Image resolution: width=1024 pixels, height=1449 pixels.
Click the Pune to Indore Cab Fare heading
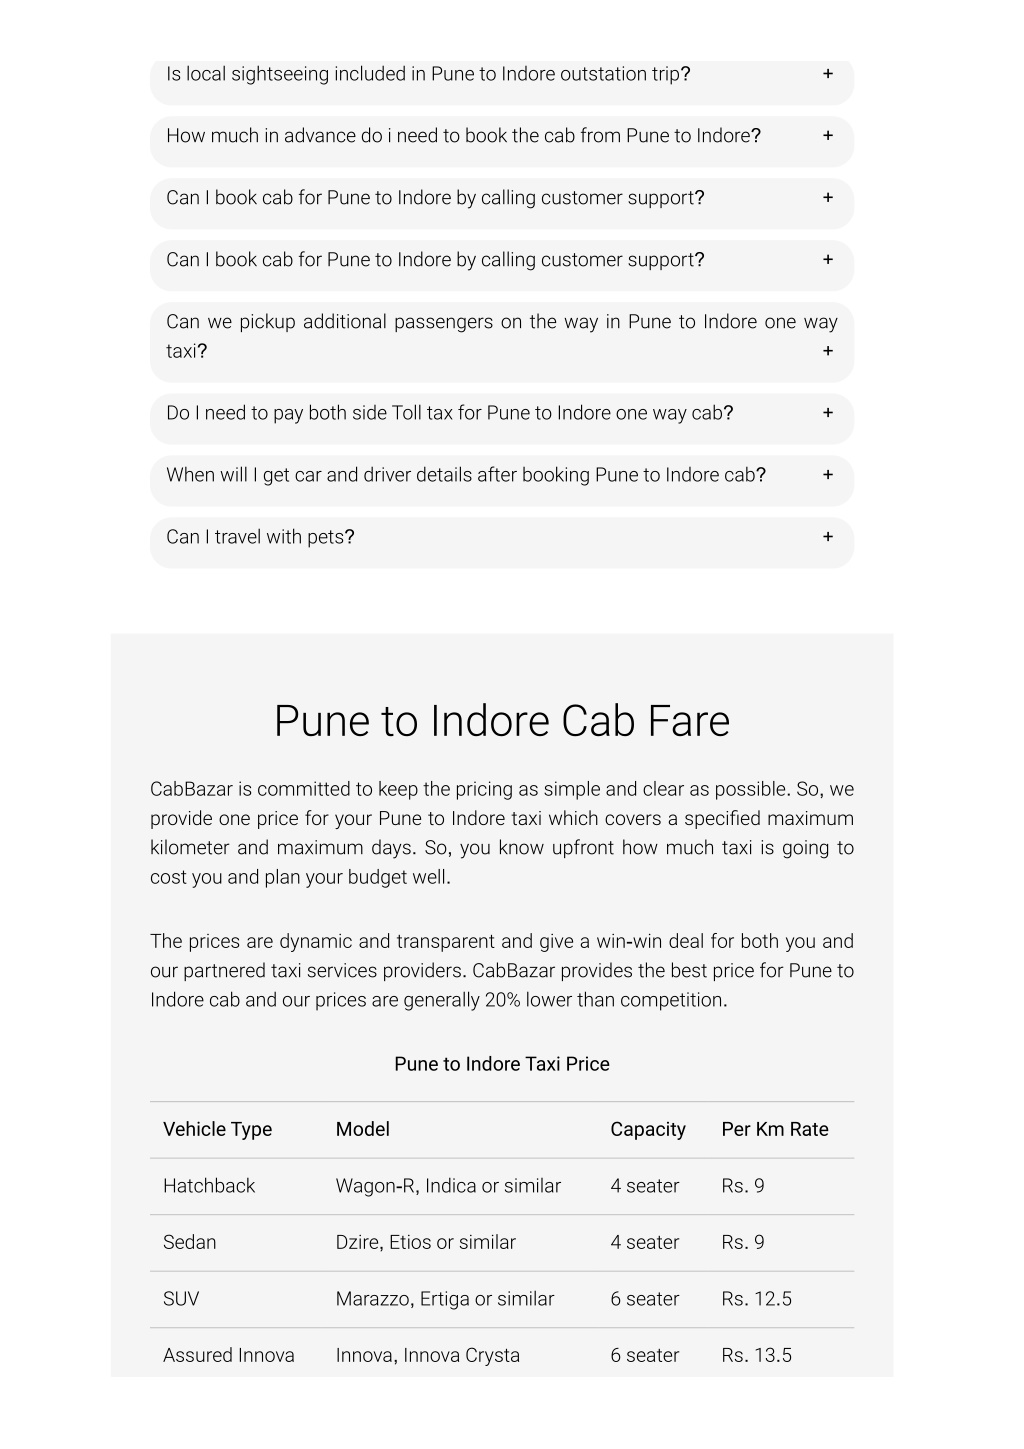click(x=502, y=721)
